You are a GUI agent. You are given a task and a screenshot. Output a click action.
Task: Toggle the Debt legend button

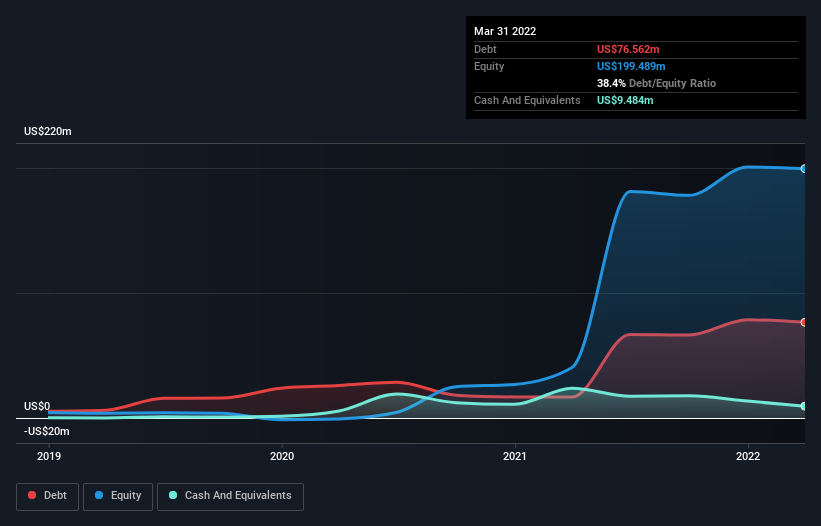coord(47,496)
